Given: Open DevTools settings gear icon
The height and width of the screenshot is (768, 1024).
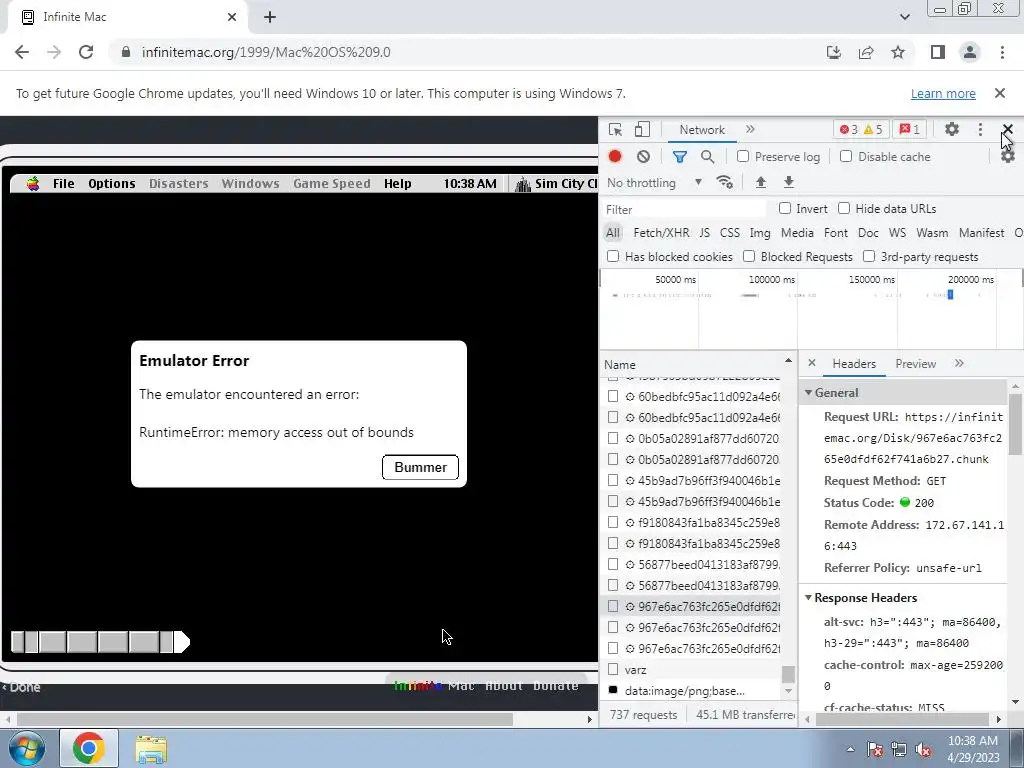Looking at the screenshot, I should click(952, 129).
